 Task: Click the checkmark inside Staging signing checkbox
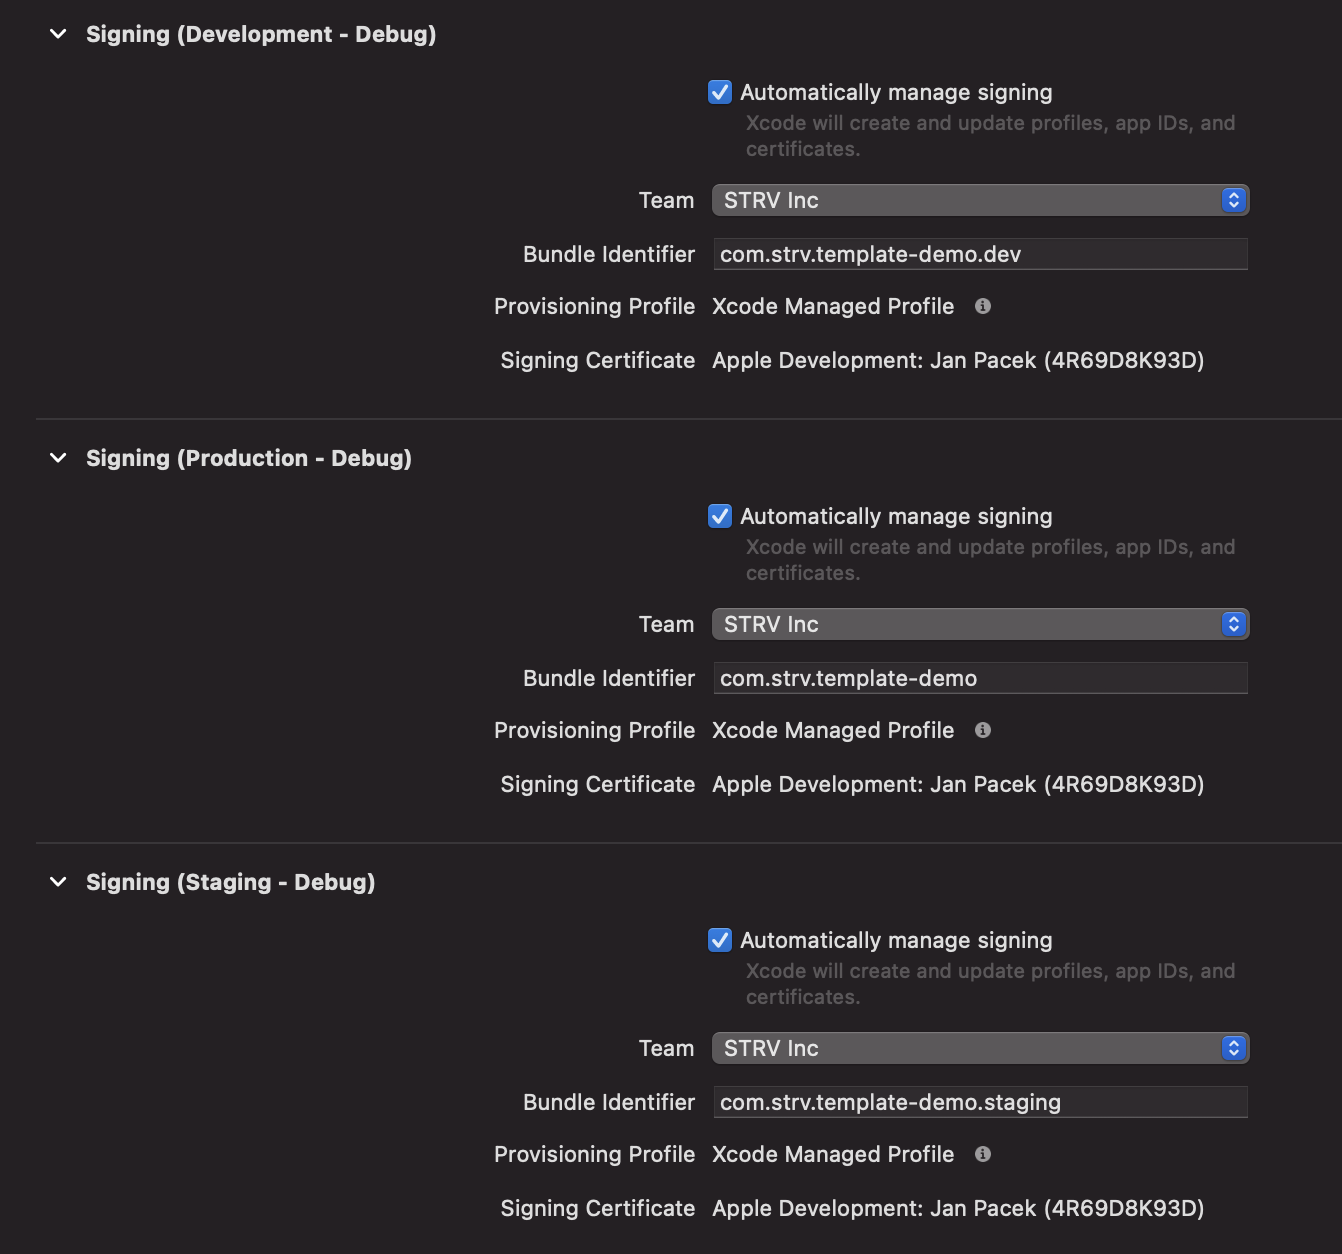719,940
